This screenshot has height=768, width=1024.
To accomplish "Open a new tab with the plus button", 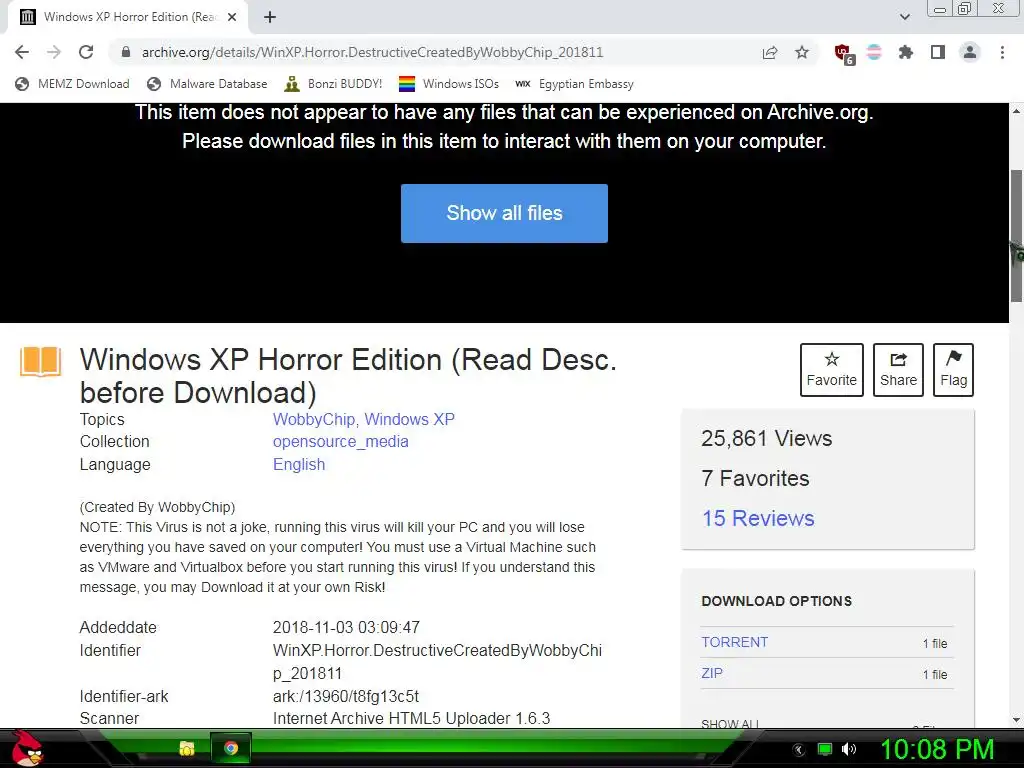I will coord(270,17).
